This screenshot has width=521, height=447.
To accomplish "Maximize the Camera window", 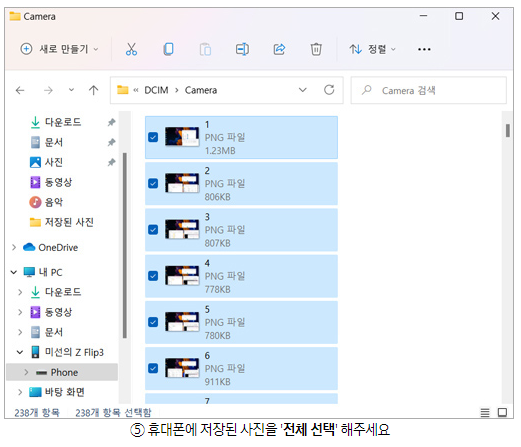I will (x=459, y=16).
